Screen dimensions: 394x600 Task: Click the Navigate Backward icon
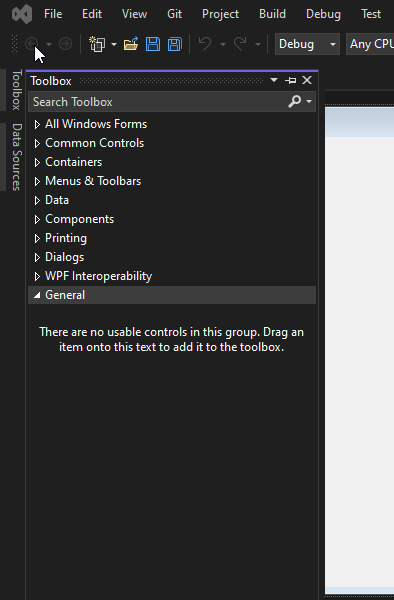[32, 44]
